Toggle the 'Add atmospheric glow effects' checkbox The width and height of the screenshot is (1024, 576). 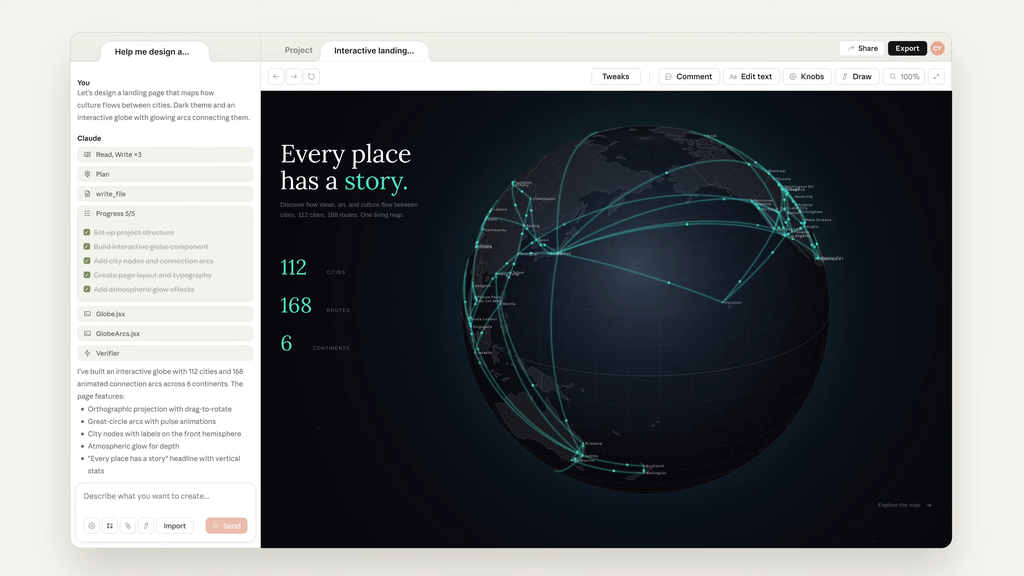[88, 290]
